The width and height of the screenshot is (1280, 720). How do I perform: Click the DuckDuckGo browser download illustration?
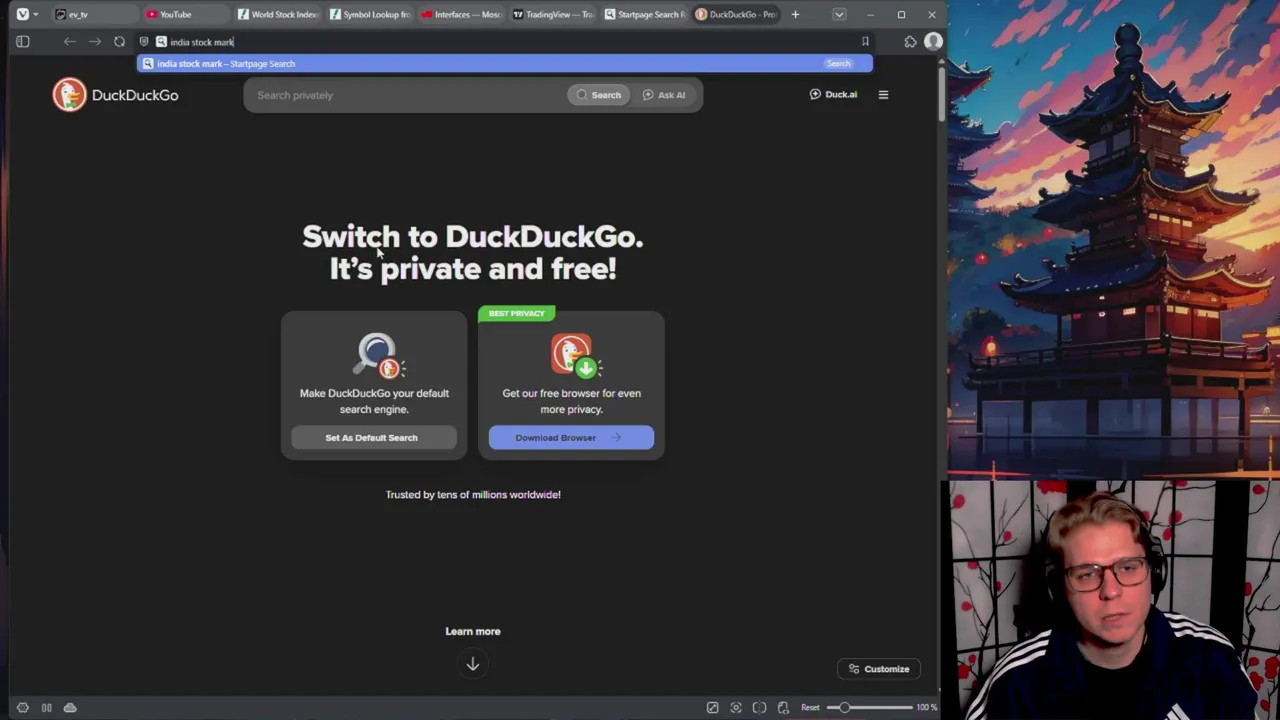pyautogui.click(x=574, y=356)
